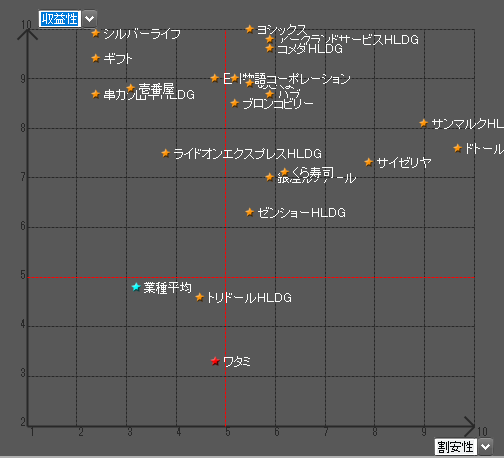Click the 壱番屋 label text
504x458 pixels.
click(156, 89)
